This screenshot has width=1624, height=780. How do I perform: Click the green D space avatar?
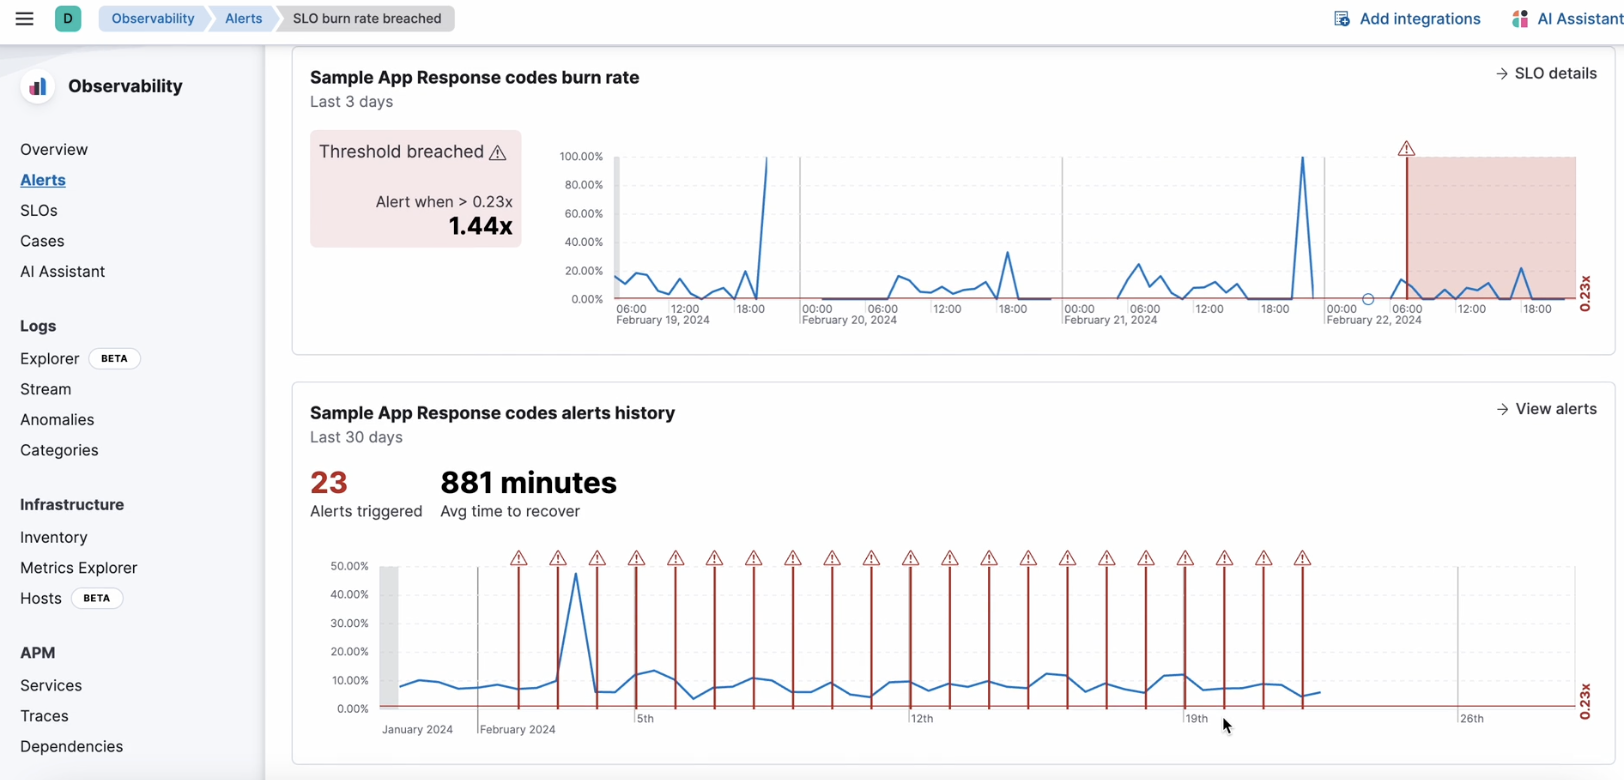click(68, 18)
